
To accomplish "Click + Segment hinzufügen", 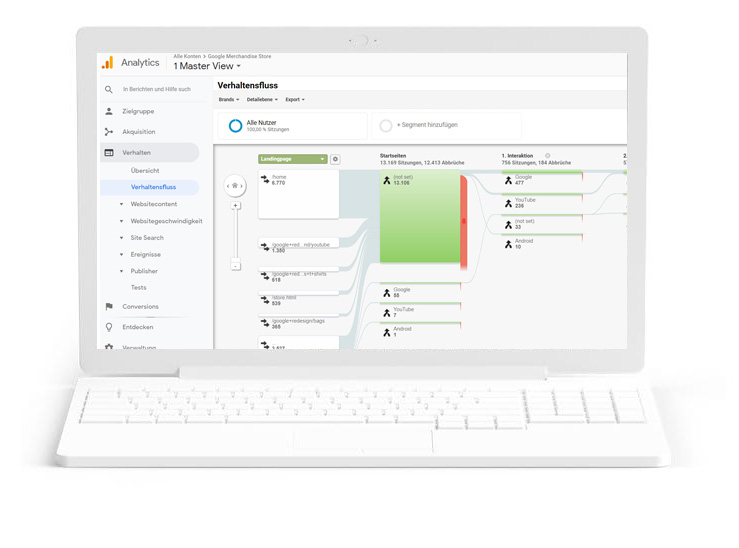I will click(x=427, y=125).
